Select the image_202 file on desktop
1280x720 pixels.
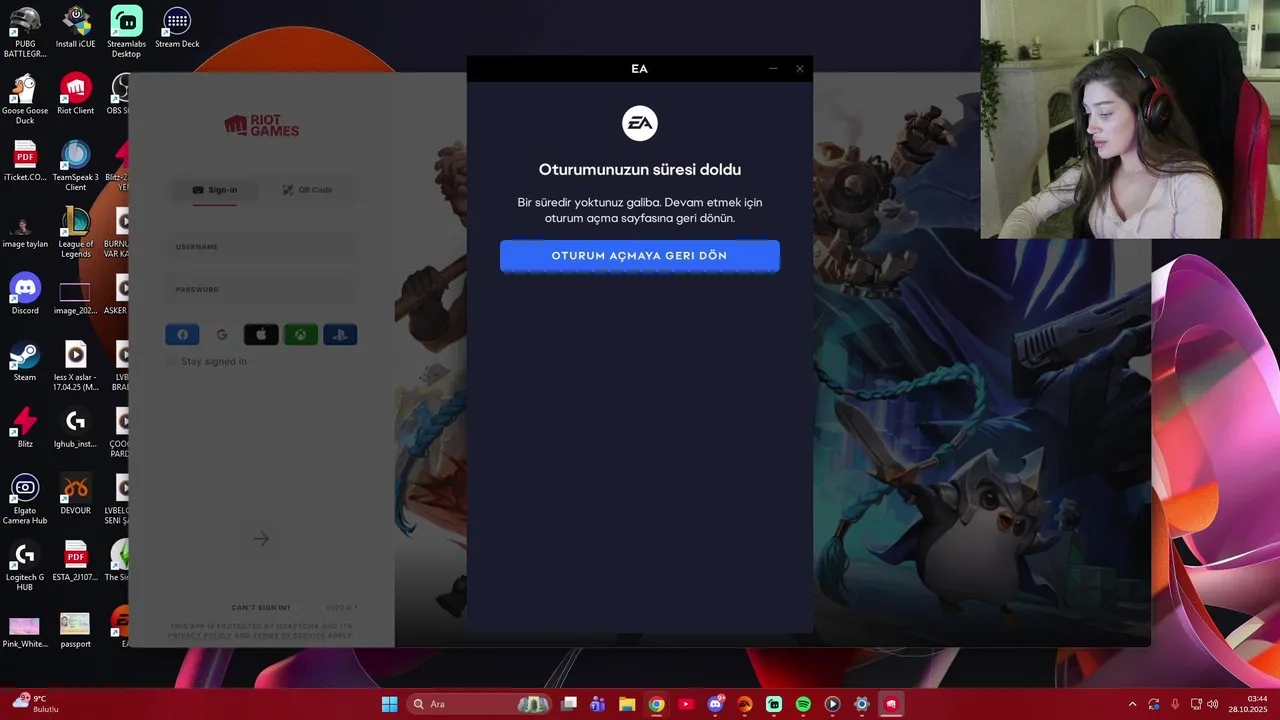click(75, 297)
